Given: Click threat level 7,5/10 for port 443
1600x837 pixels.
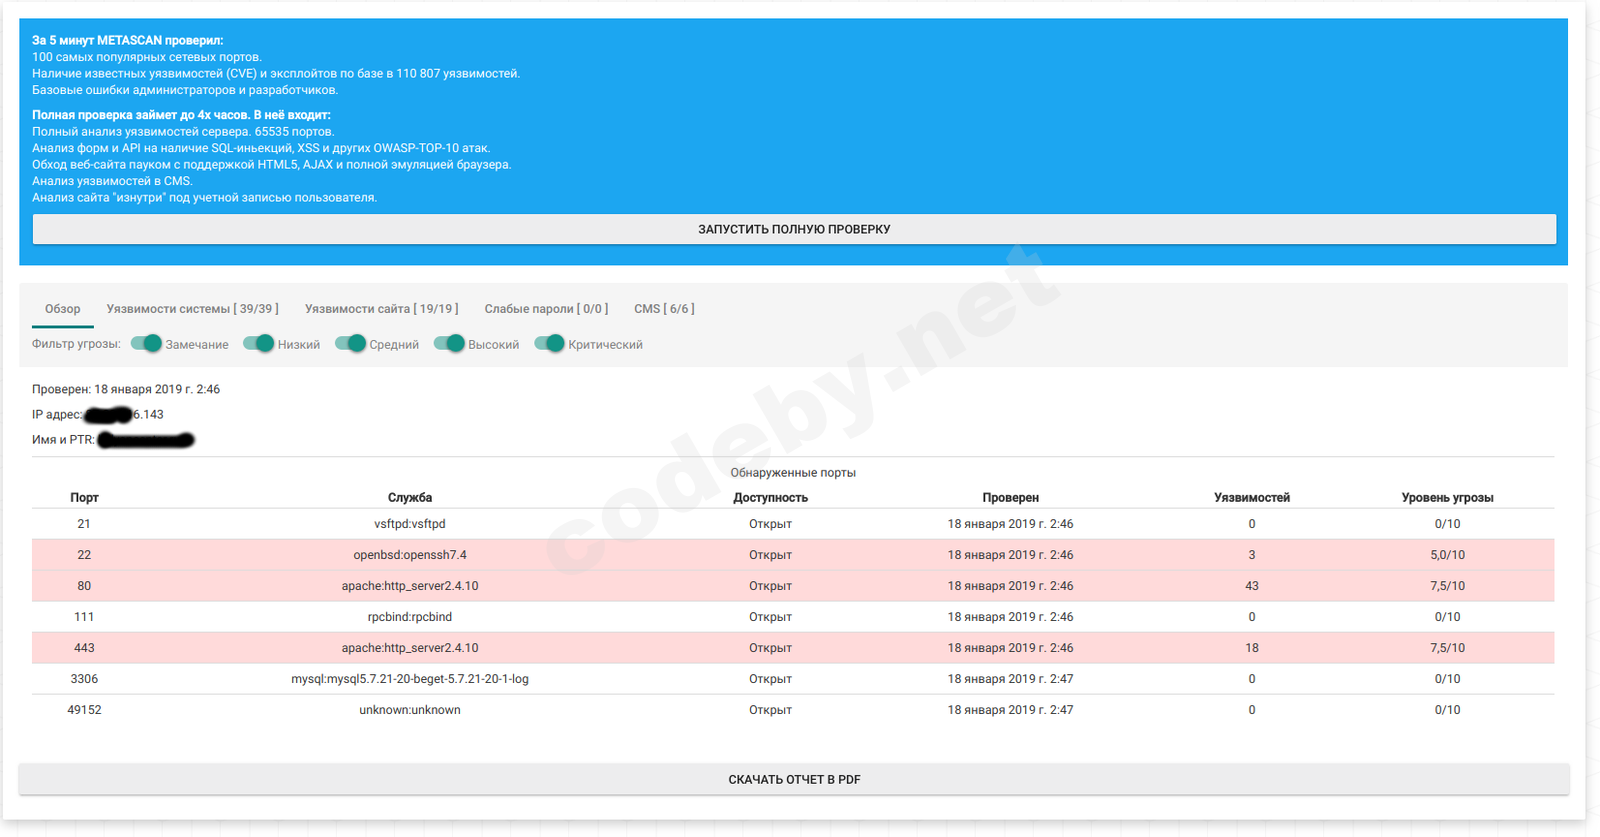Looking at the screenshot, I should [1447, 648].
